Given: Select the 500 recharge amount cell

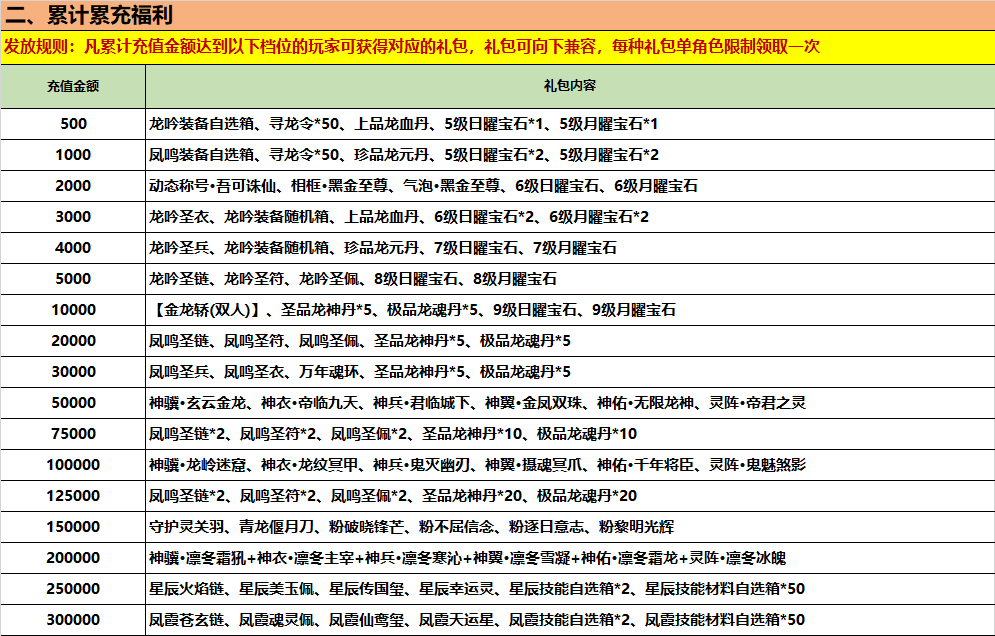Looking at the screenshot, I should [73, 124].
